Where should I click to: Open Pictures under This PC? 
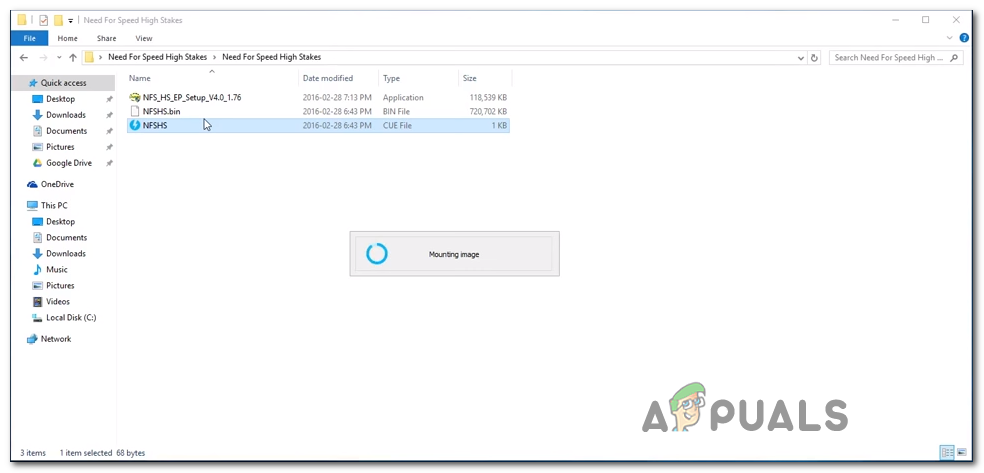click(x=60, y=285)
